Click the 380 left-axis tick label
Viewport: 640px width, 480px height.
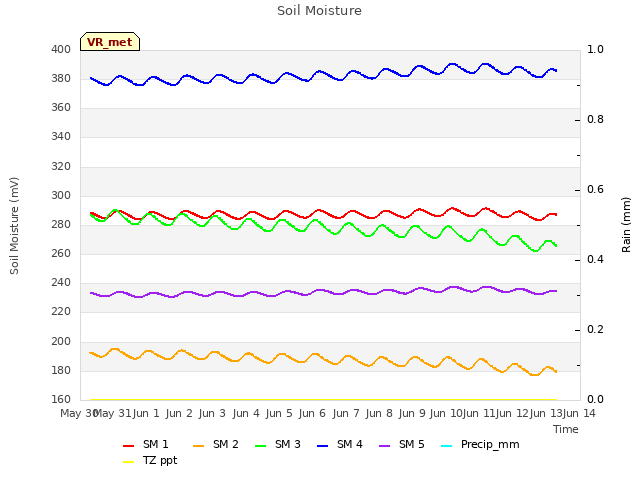pyautogui.click(x=61, y=78)
